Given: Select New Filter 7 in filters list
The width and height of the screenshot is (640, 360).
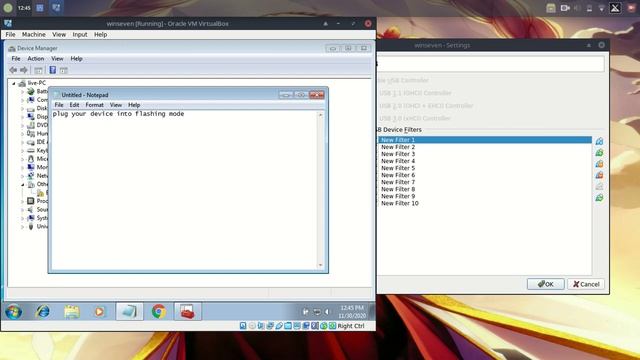Looking at the screenshot, I should [484, 182].
